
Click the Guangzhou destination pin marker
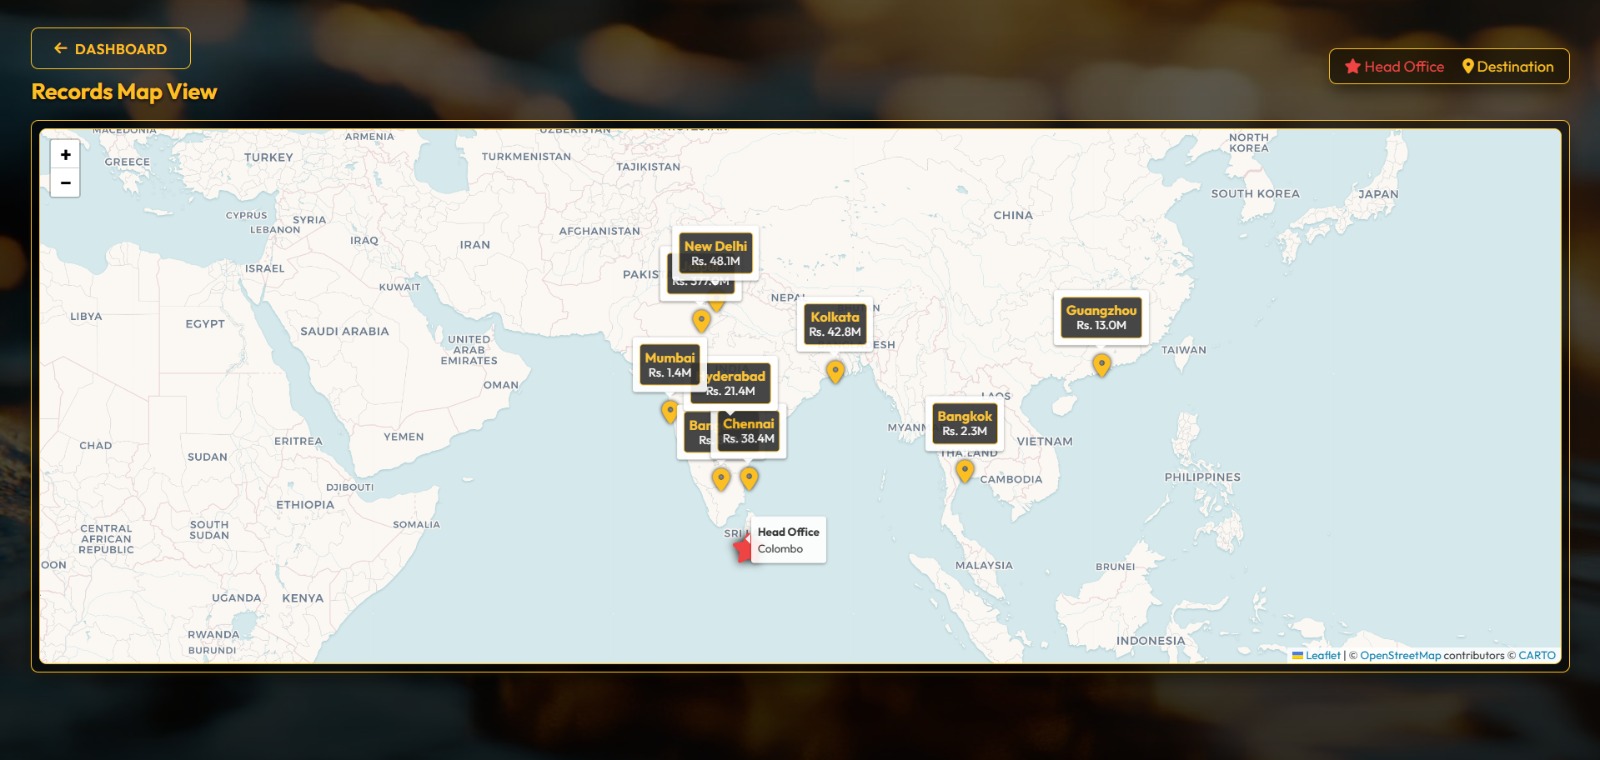pyautogui.click(x=1101, y=365)
